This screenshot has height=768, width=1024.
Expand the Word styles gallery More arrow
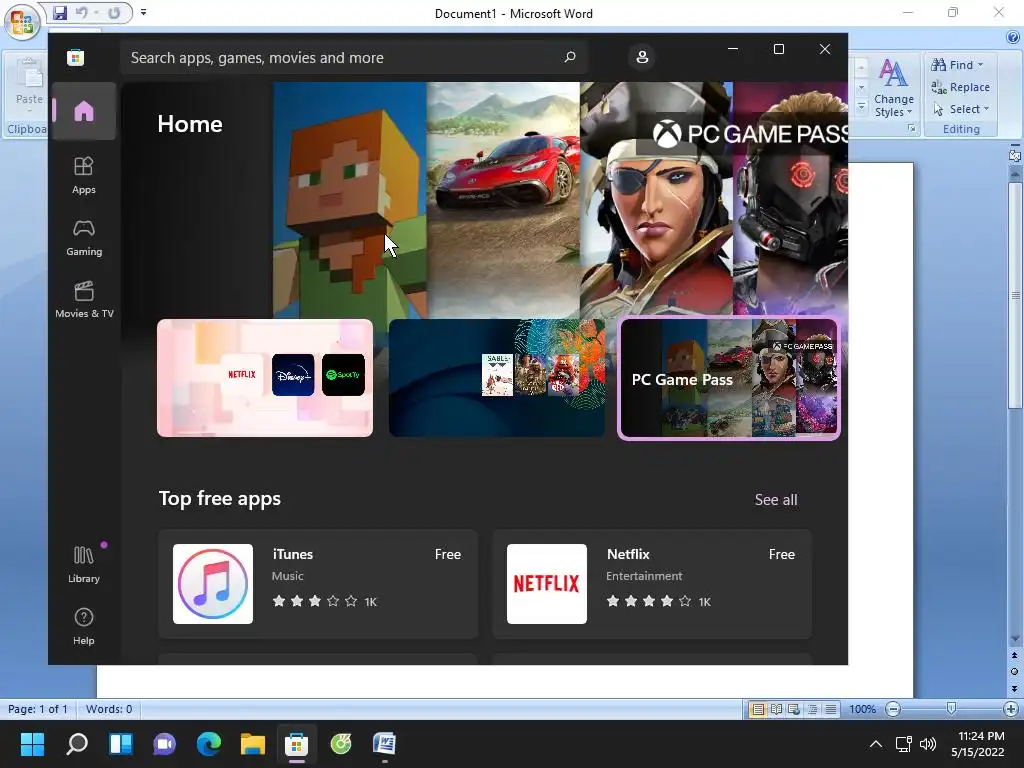pos(861,106)
